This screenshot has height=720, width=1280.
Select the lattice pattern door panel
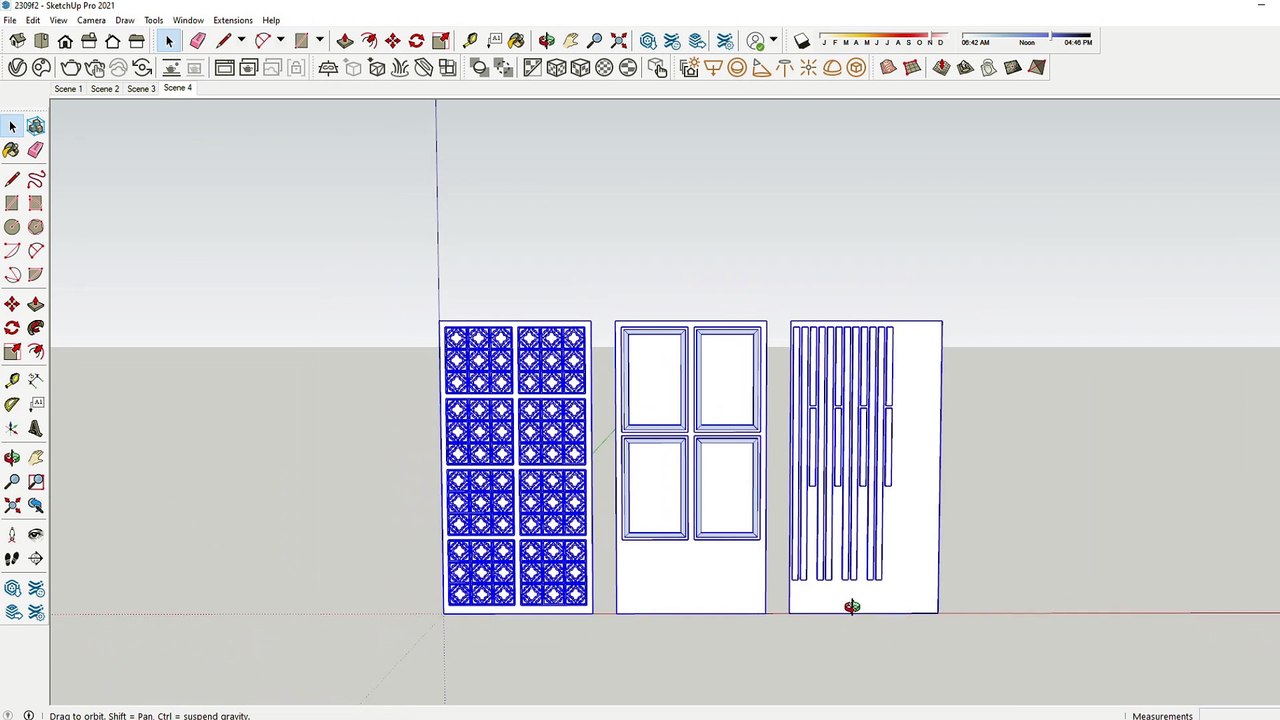tap(517, 467)
